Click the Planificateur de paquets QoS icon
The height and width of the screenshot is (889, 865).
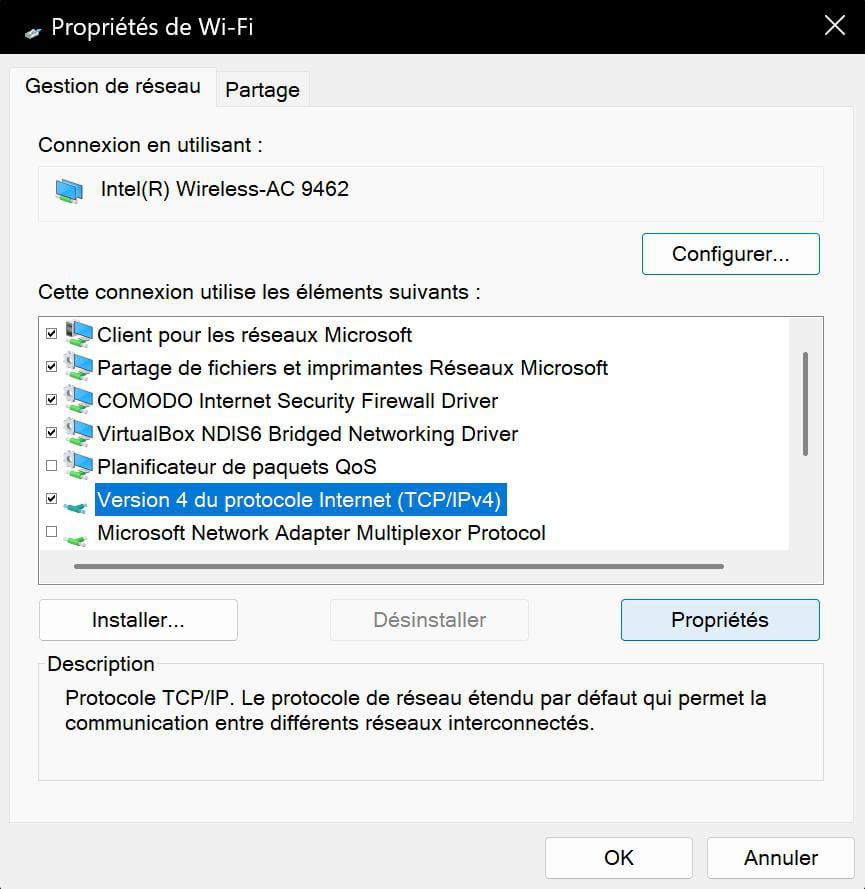click(78, 465)
